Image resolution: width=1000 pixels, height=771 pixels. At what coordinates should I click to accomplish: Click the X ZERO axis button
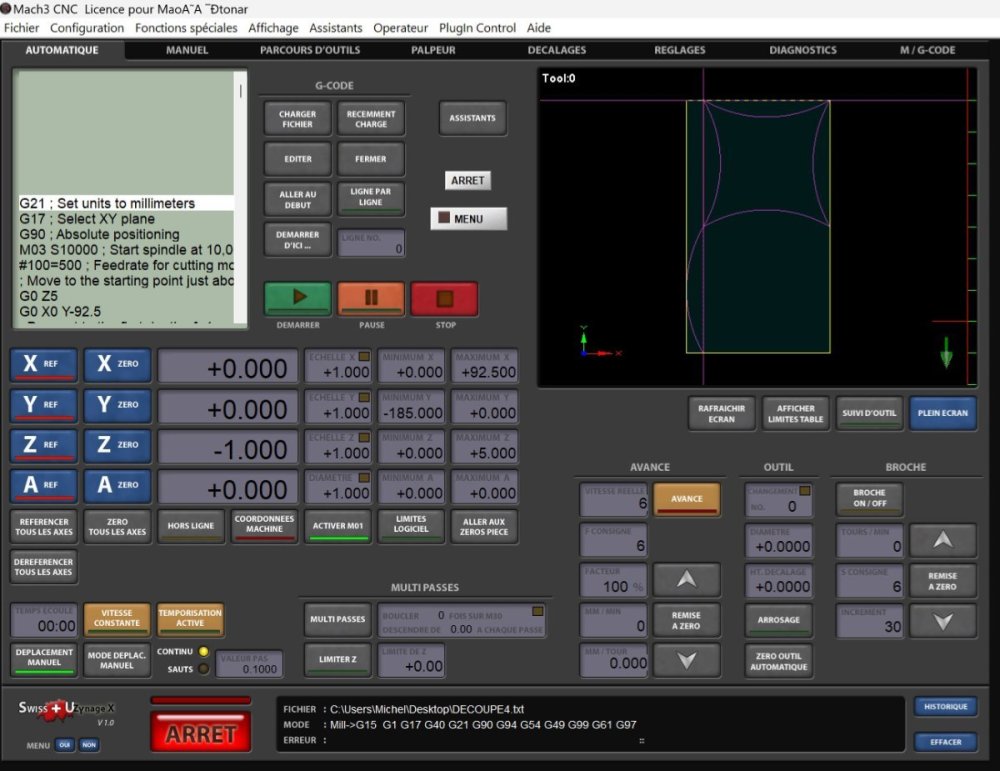[117, 366]
